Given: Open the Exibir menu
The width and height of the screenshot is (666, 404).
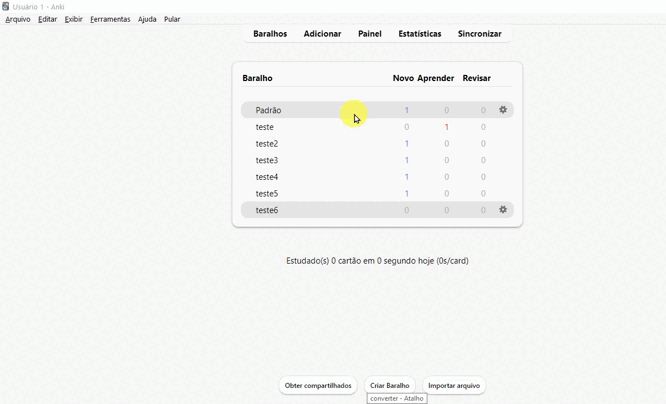Looking at the screenshot, I should pyautogui.click(x=73, y=19).
